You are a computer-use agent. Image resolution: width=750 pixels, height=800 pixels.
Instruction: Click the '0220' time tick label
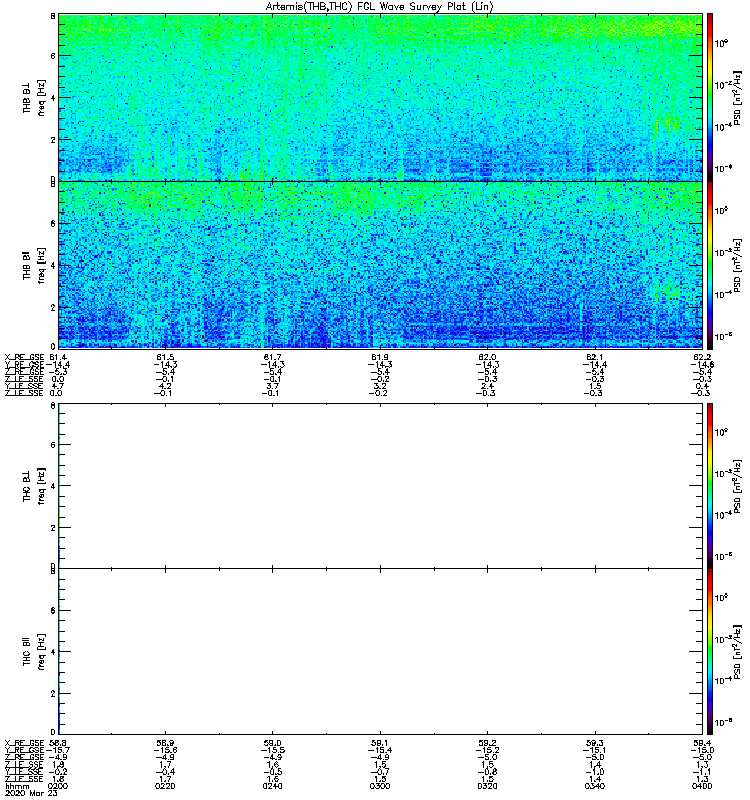pos(165,786)
